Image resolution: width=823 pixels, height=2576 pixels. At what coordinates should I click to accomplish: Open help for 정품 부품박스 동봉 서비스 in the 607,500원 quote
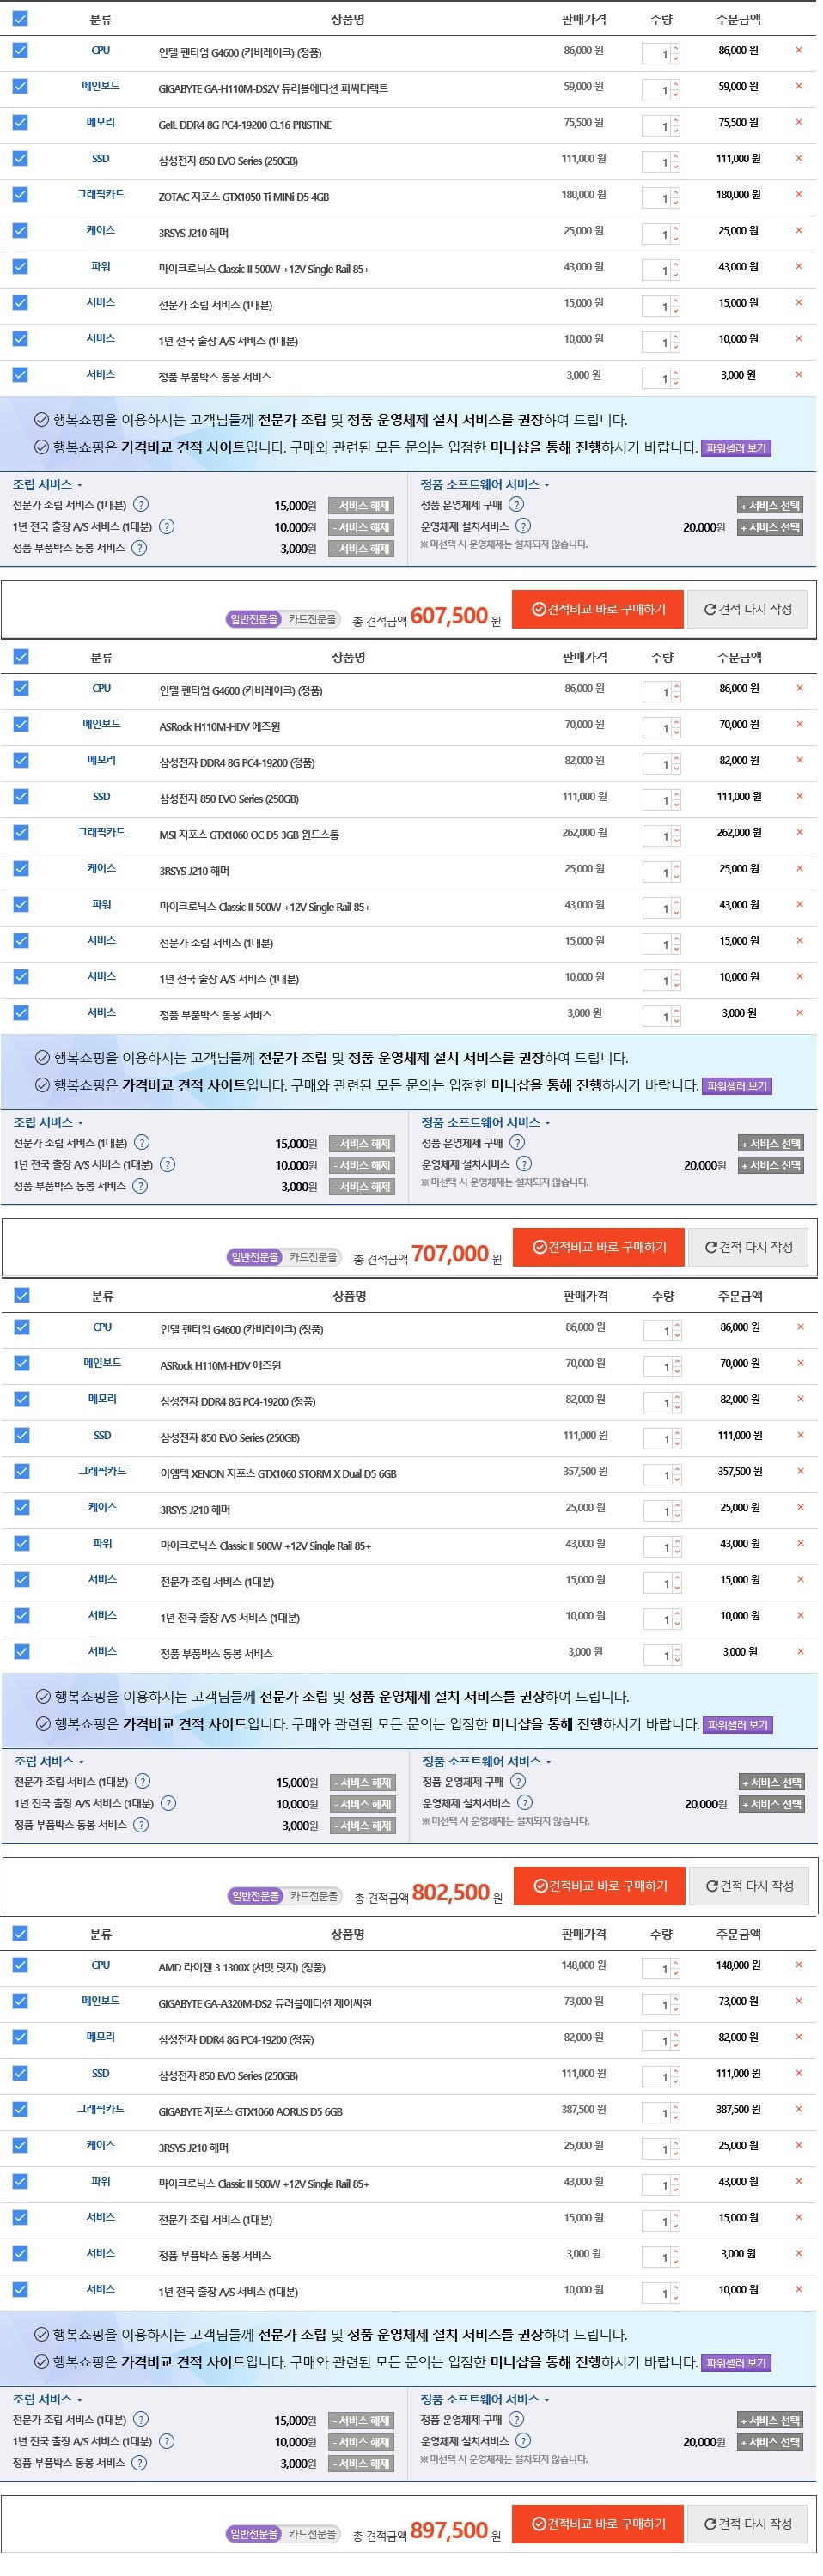tap(139, 548)
